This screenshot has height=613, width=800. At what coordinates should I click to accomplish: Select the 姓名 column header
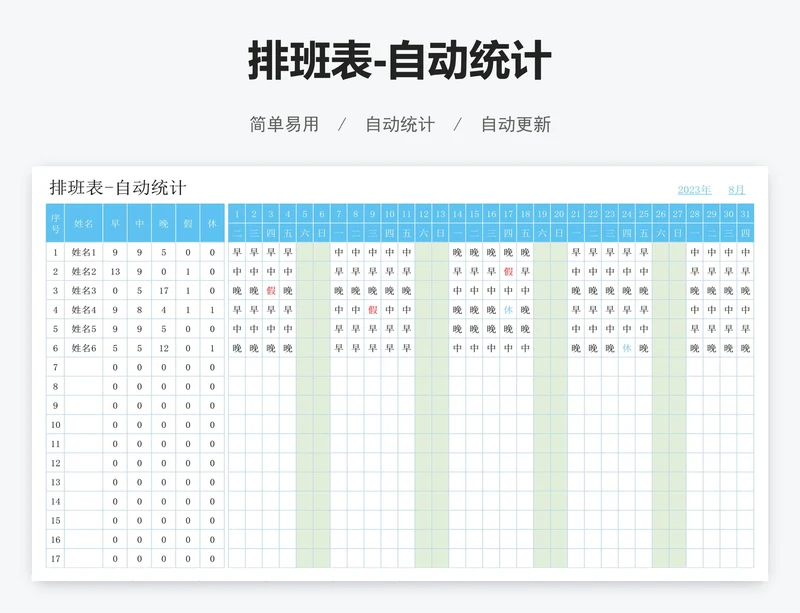[x=84, y=224]
